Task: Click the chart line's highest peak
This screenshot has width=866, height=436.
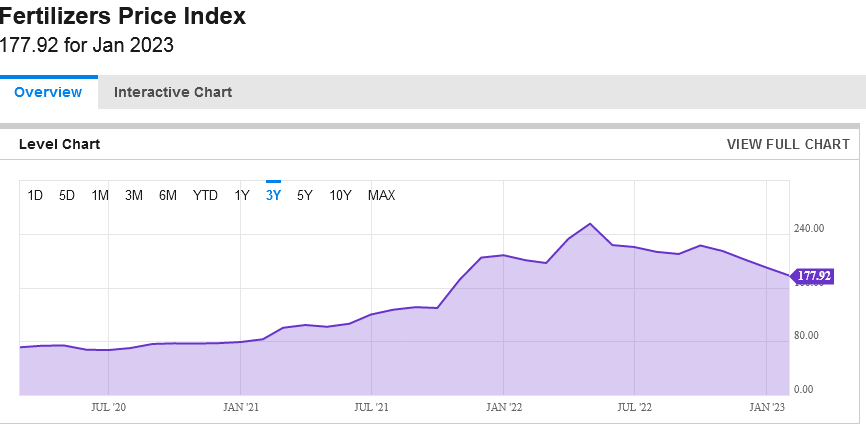Action: (x=590, y=224)
